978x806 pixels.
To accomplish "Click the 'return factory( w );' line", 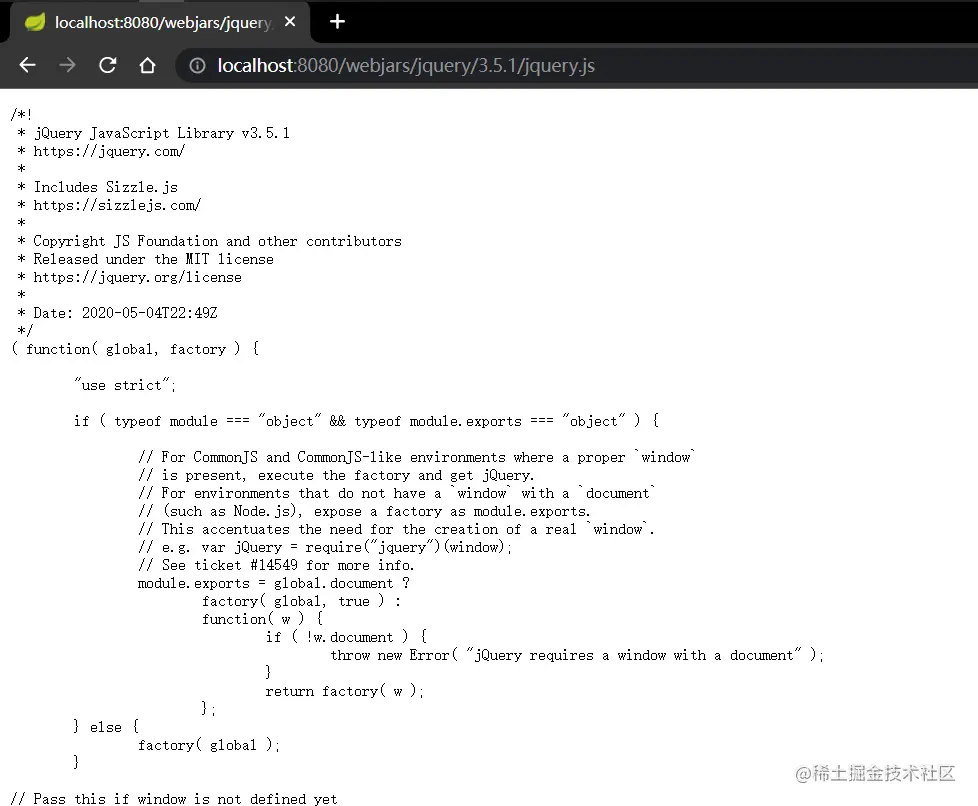I will (x=345, y=691).
